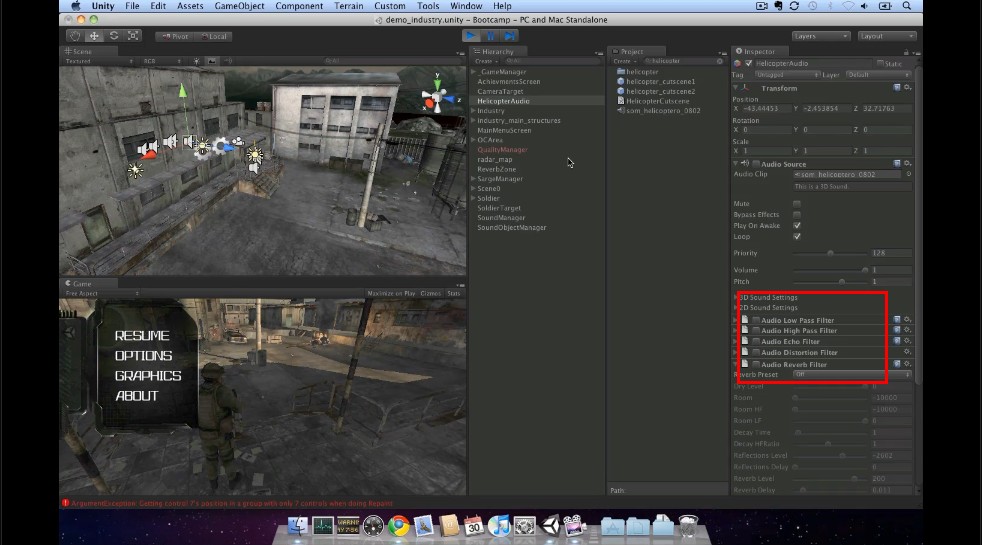
Task: Expand the Industry hierarchy item
Action: click(473, 110)
